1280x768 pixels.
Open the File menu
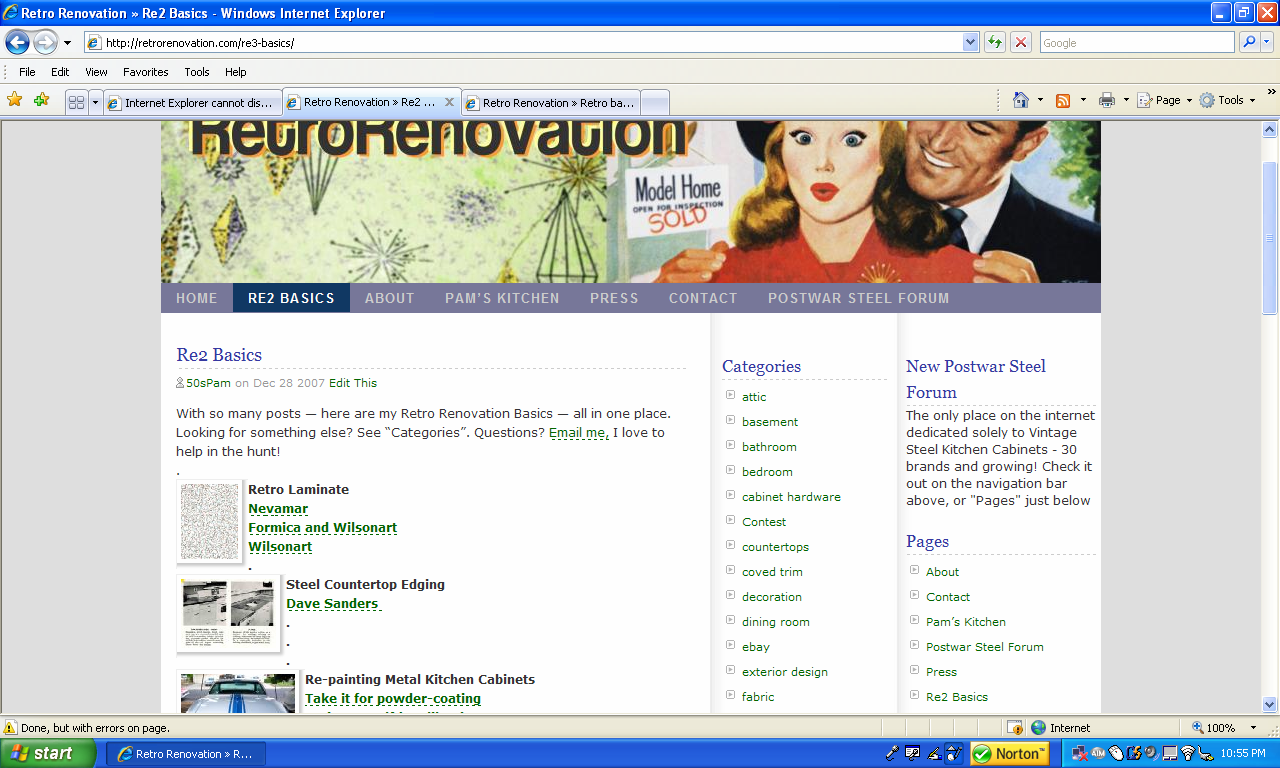[x=27, y=72]
